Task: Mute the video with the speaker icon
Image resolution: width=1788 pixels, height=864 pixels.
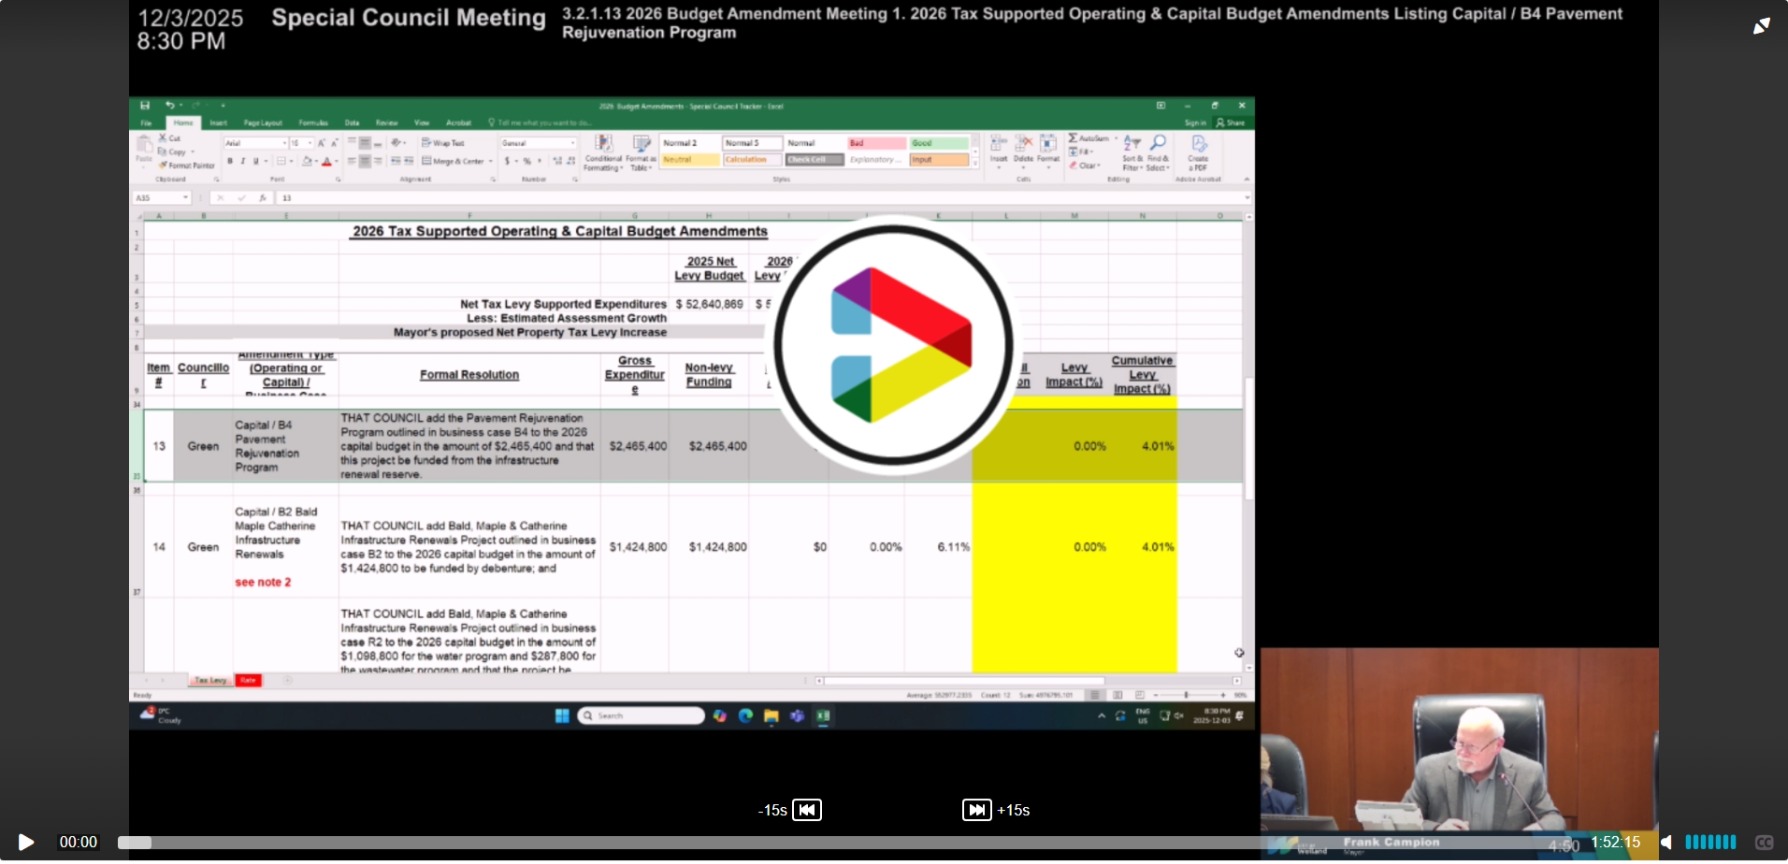Action: pos(1666,842)
